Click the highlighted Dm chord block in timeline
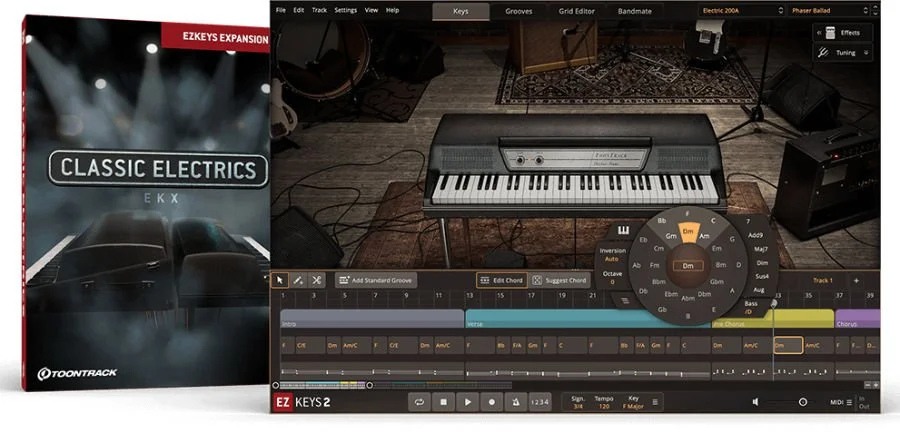Viewport: 900px width, 443px height. (x=788, y=345)
